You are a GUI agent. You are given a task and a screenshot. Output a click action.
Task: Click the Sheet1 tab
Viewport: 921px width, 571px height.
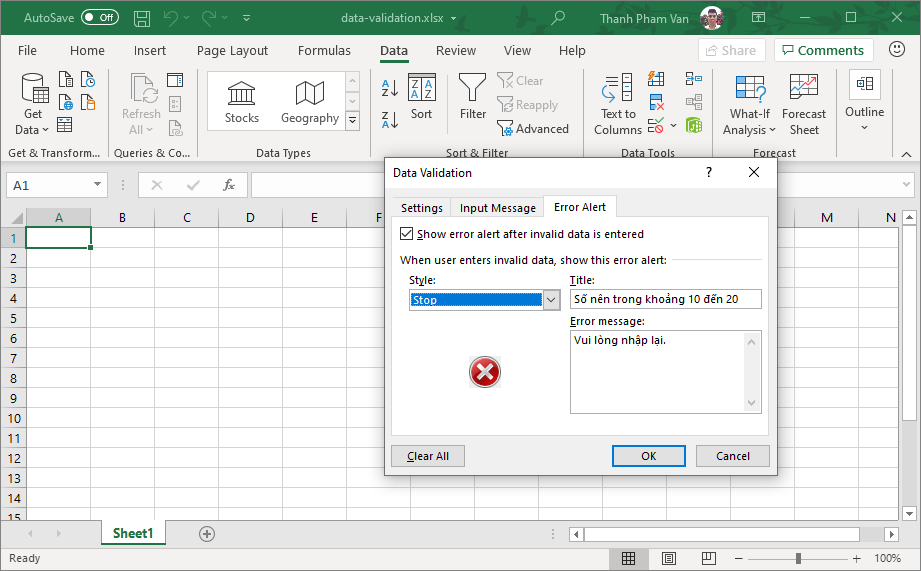(133, 533)
